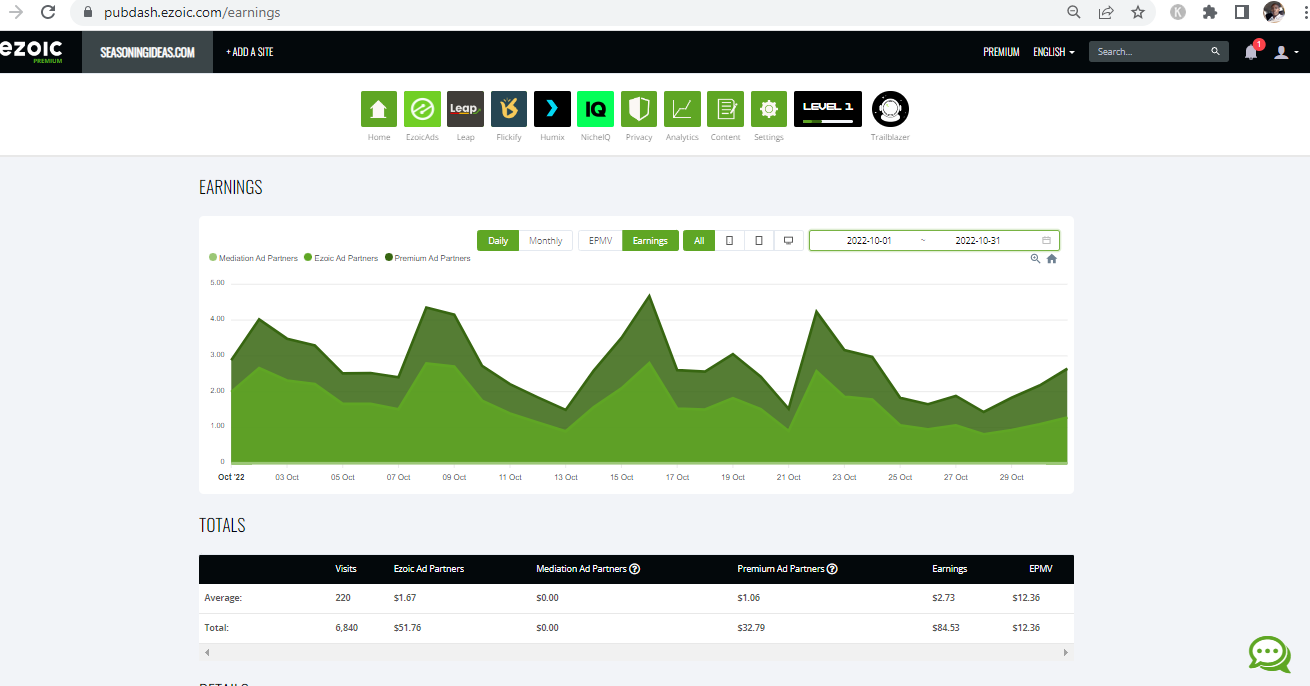
Task: Click the + ADD A SITE link
Action: [x=250, y=52]
